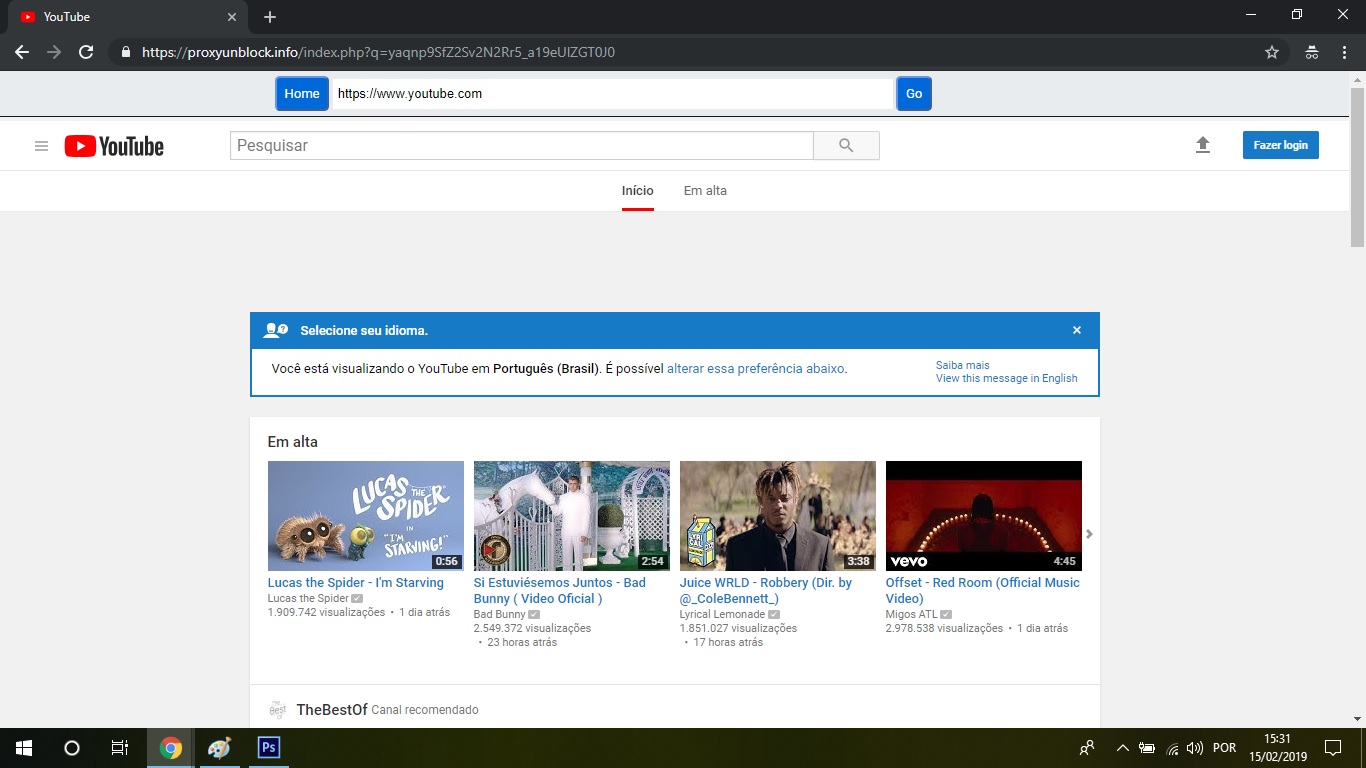Open the People icon in system tray
The width and height of the screenshot is (1366, 768).
click(x=1087, y=748)
